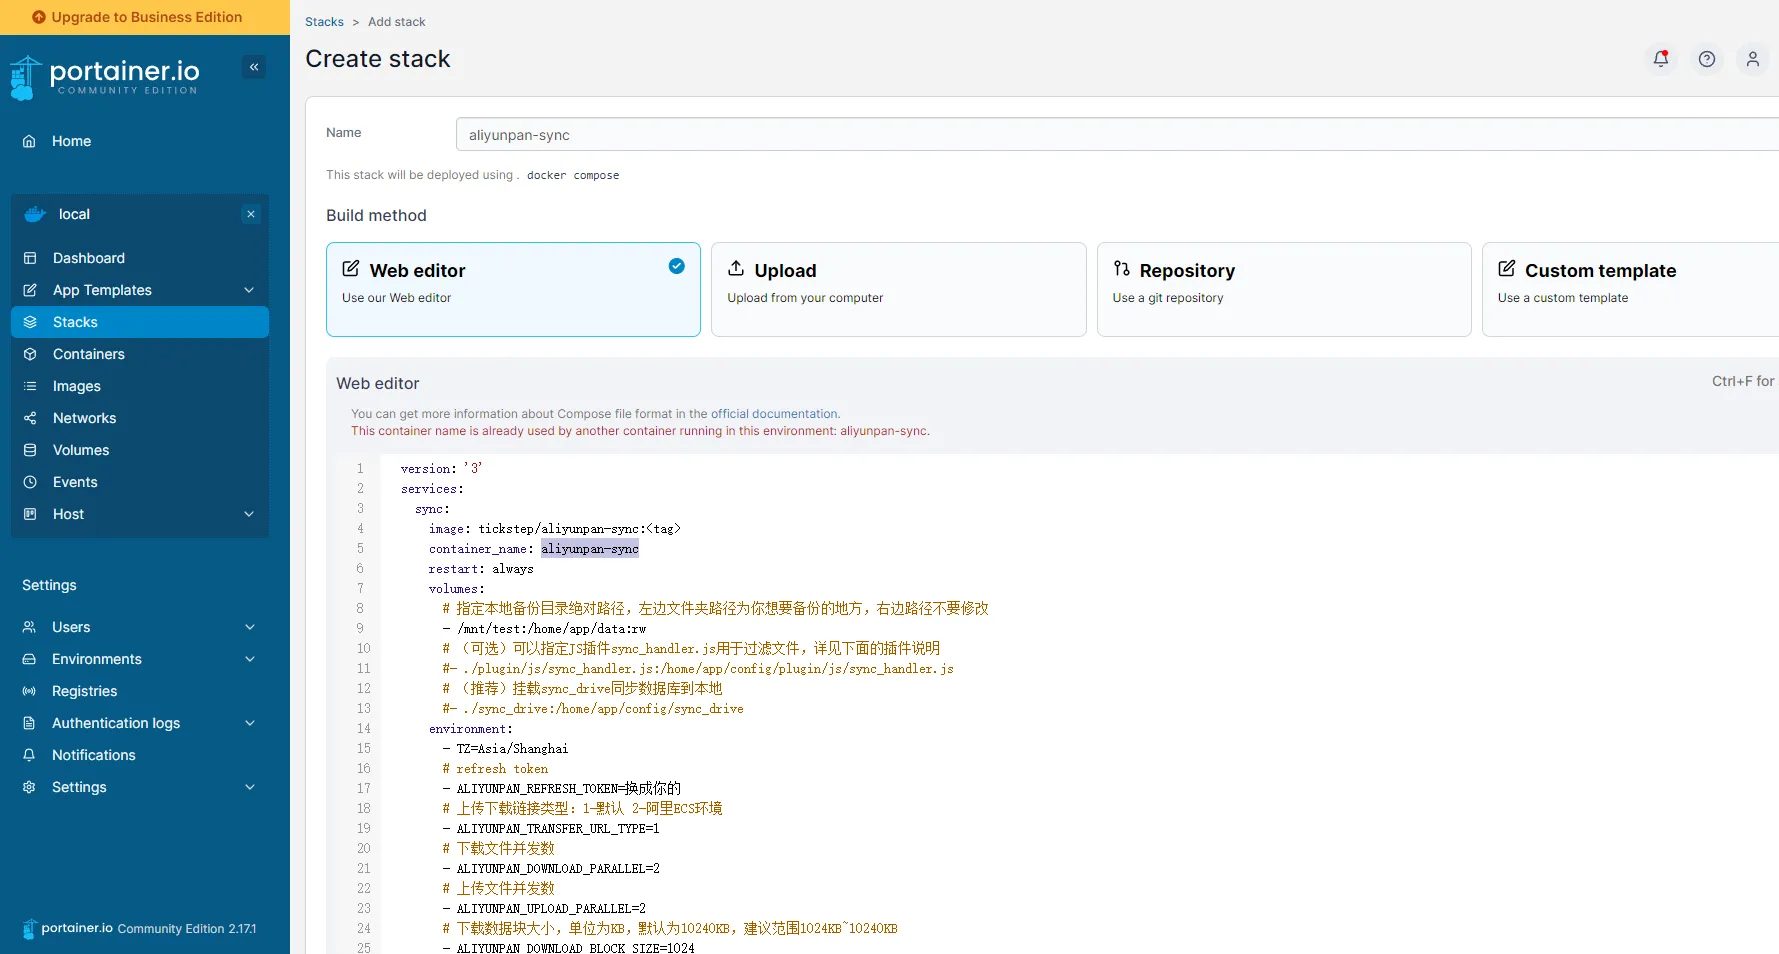Click the stack Name input field
The image size is (1779, 954).
[x=1117, y=135]
